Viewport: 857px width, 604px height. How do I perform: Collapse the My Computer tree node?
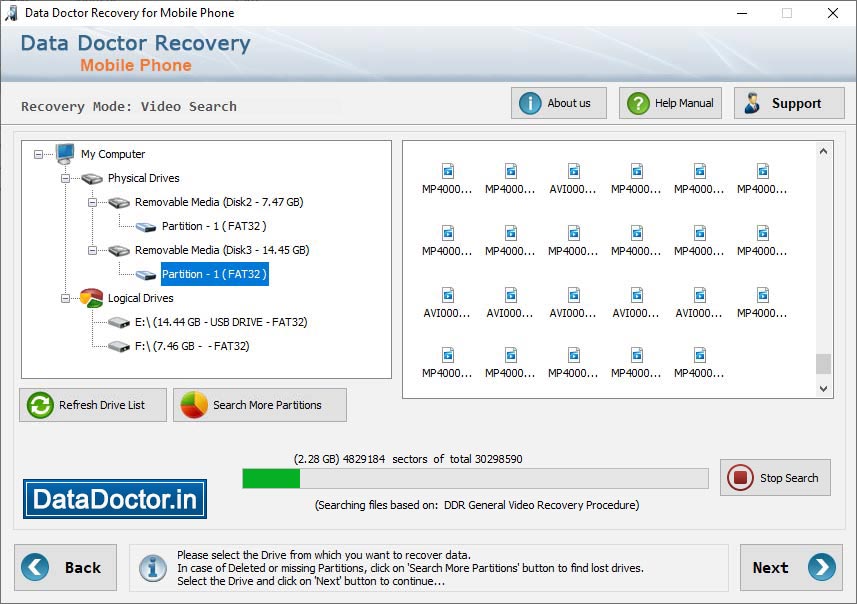coord(36,154)
